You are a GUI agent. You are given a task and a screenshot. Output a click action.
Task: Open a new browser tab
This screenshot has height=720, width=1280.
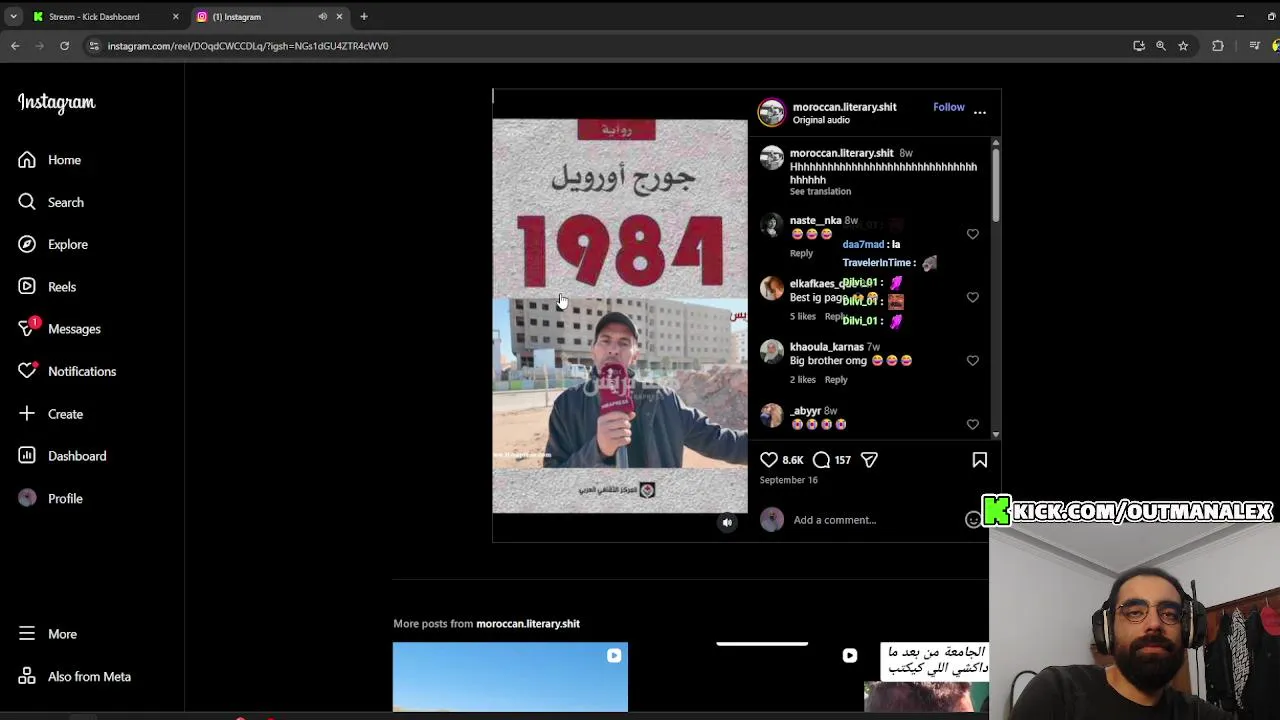click(364, 17)
